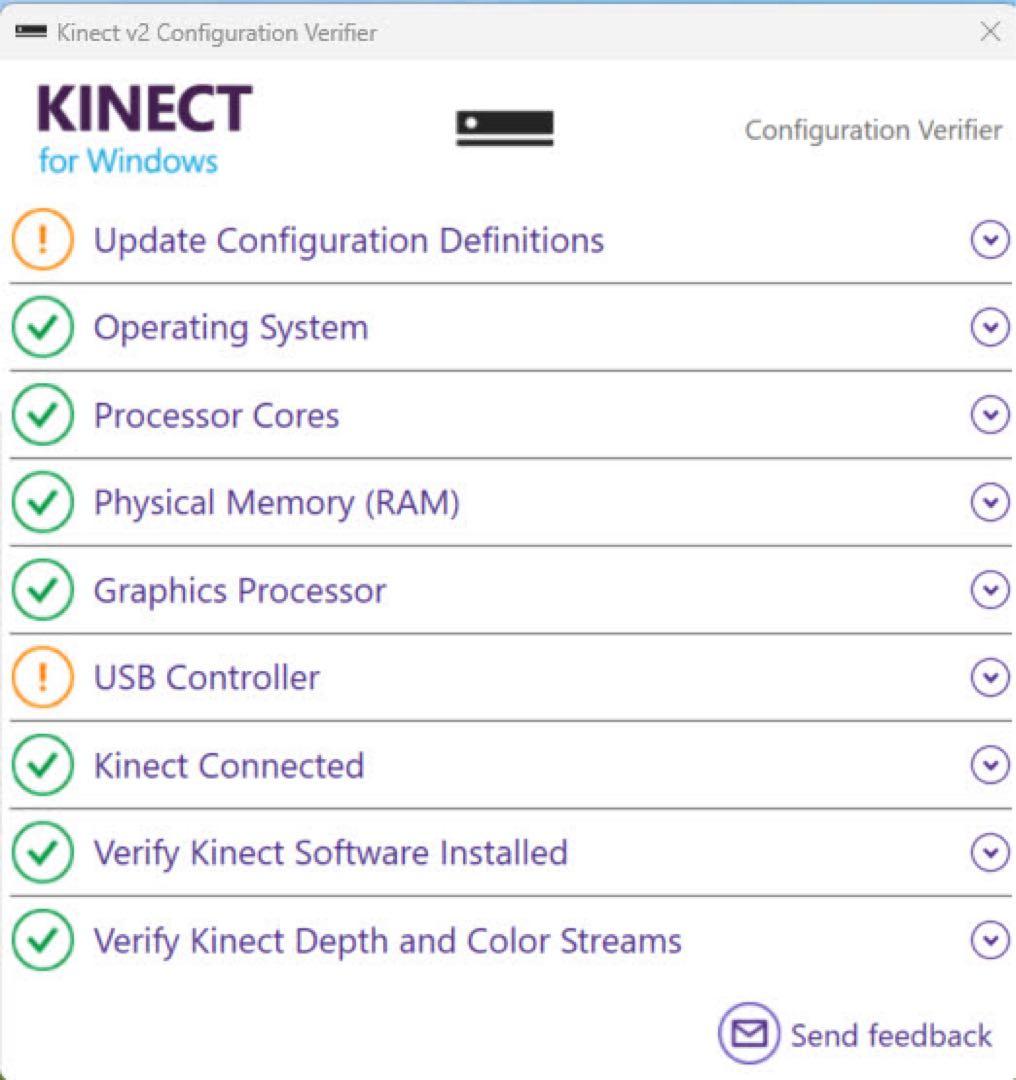
Task: Expand the Verify Kinect Depth and Color Streams section
Action: pyautogui.click(x=989, y=940)
